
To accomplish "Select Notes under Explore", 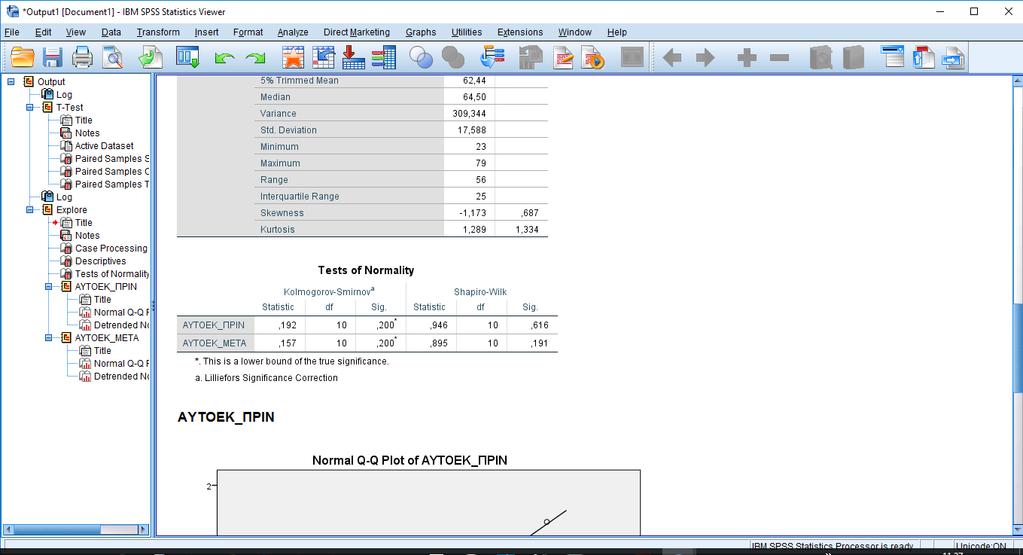I will click(87, 235).
